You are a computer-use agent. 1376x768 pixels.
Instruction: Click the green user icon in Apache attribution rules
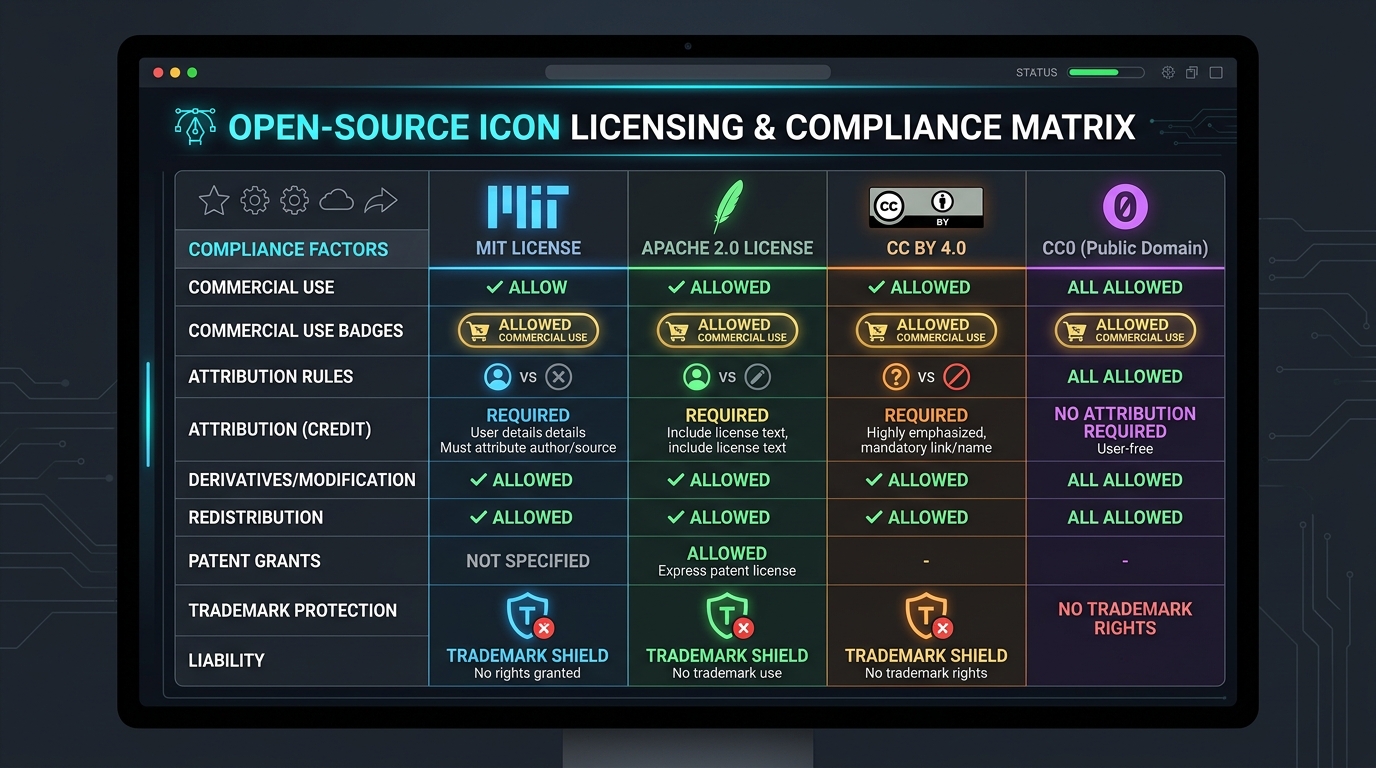[x=696, y=377]
